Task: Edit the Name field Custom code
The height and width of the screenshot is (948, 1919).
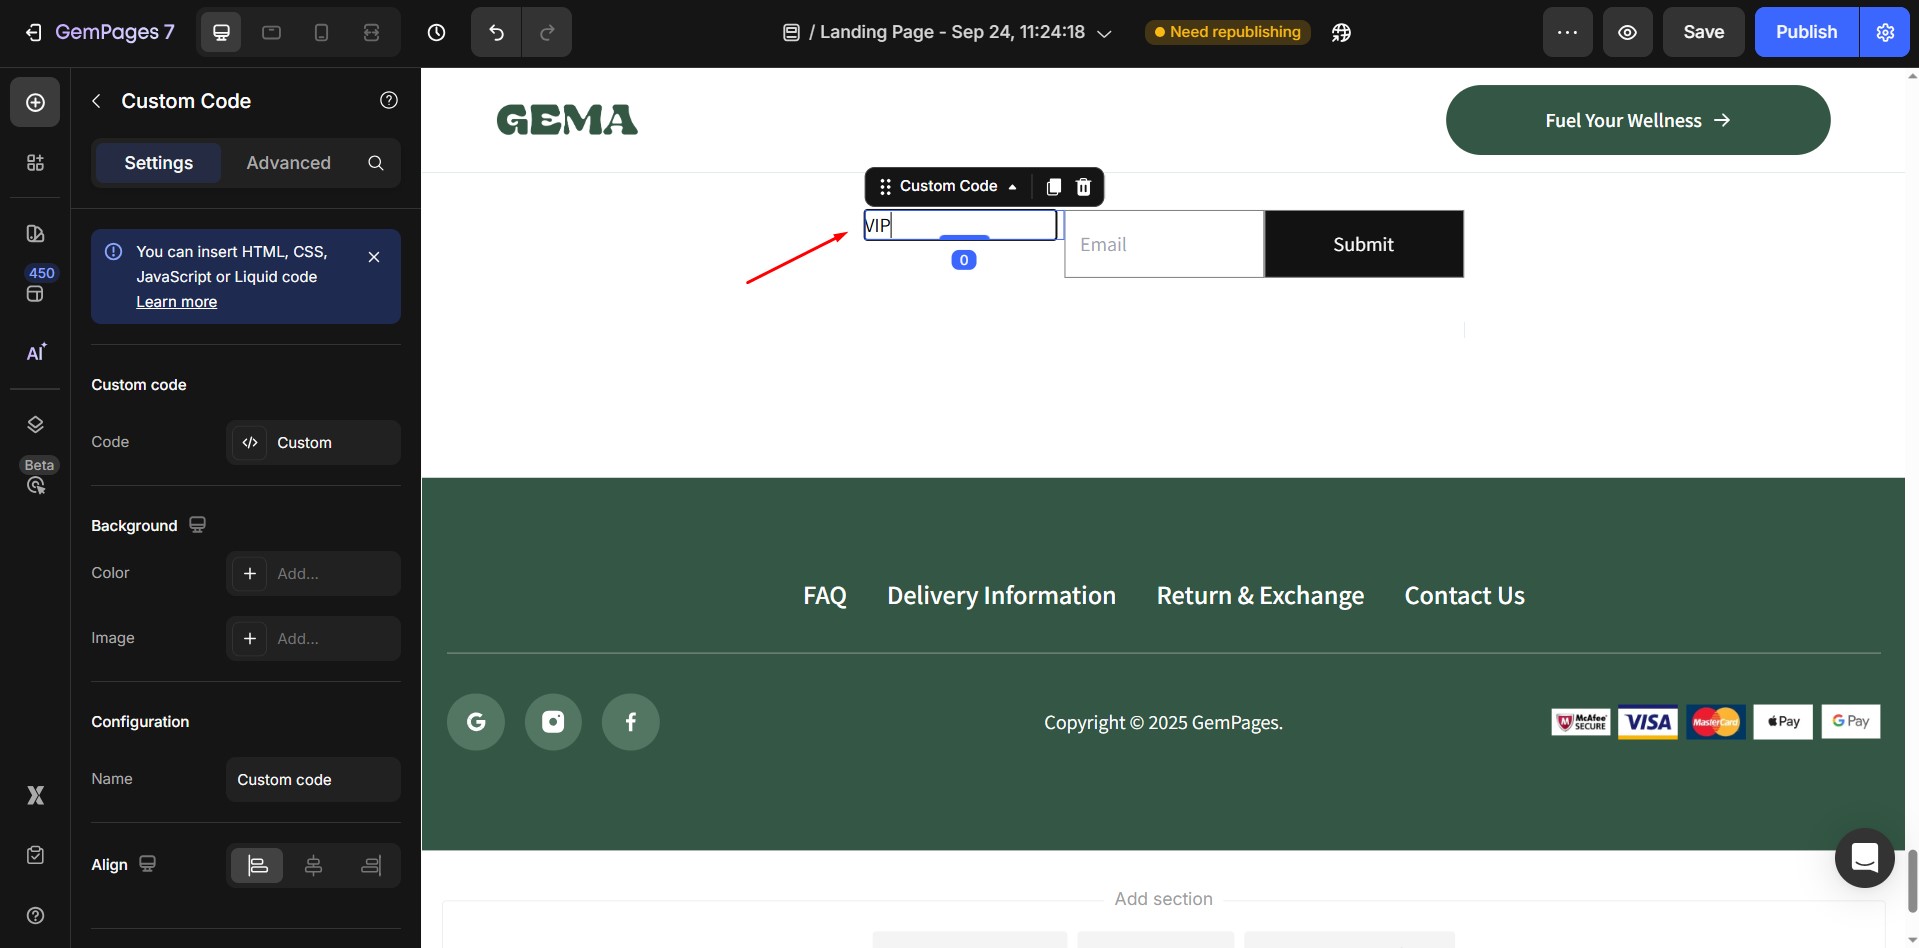Action: (313, 779)
